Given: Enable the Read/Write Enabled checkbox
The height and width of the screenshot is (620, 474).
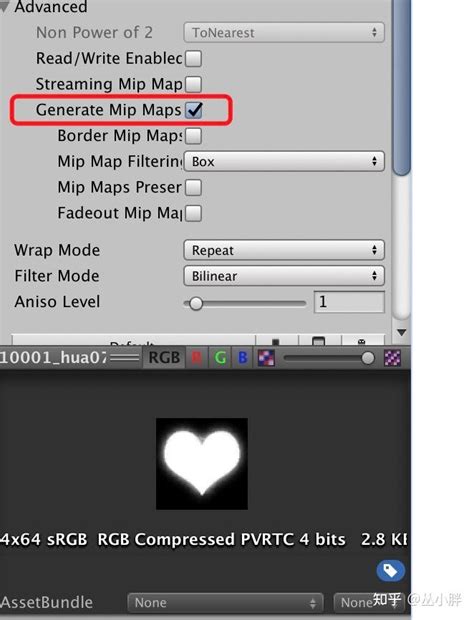Looking at the screenshot, I should point(193,59).
